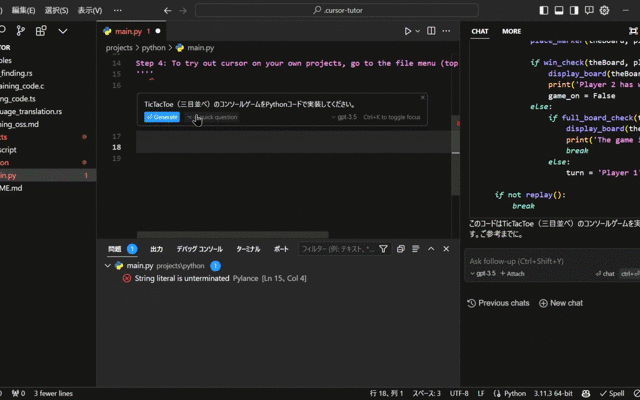Open Previous chats
This screenshot has height=400, width=640.
(x=498, y=303)
